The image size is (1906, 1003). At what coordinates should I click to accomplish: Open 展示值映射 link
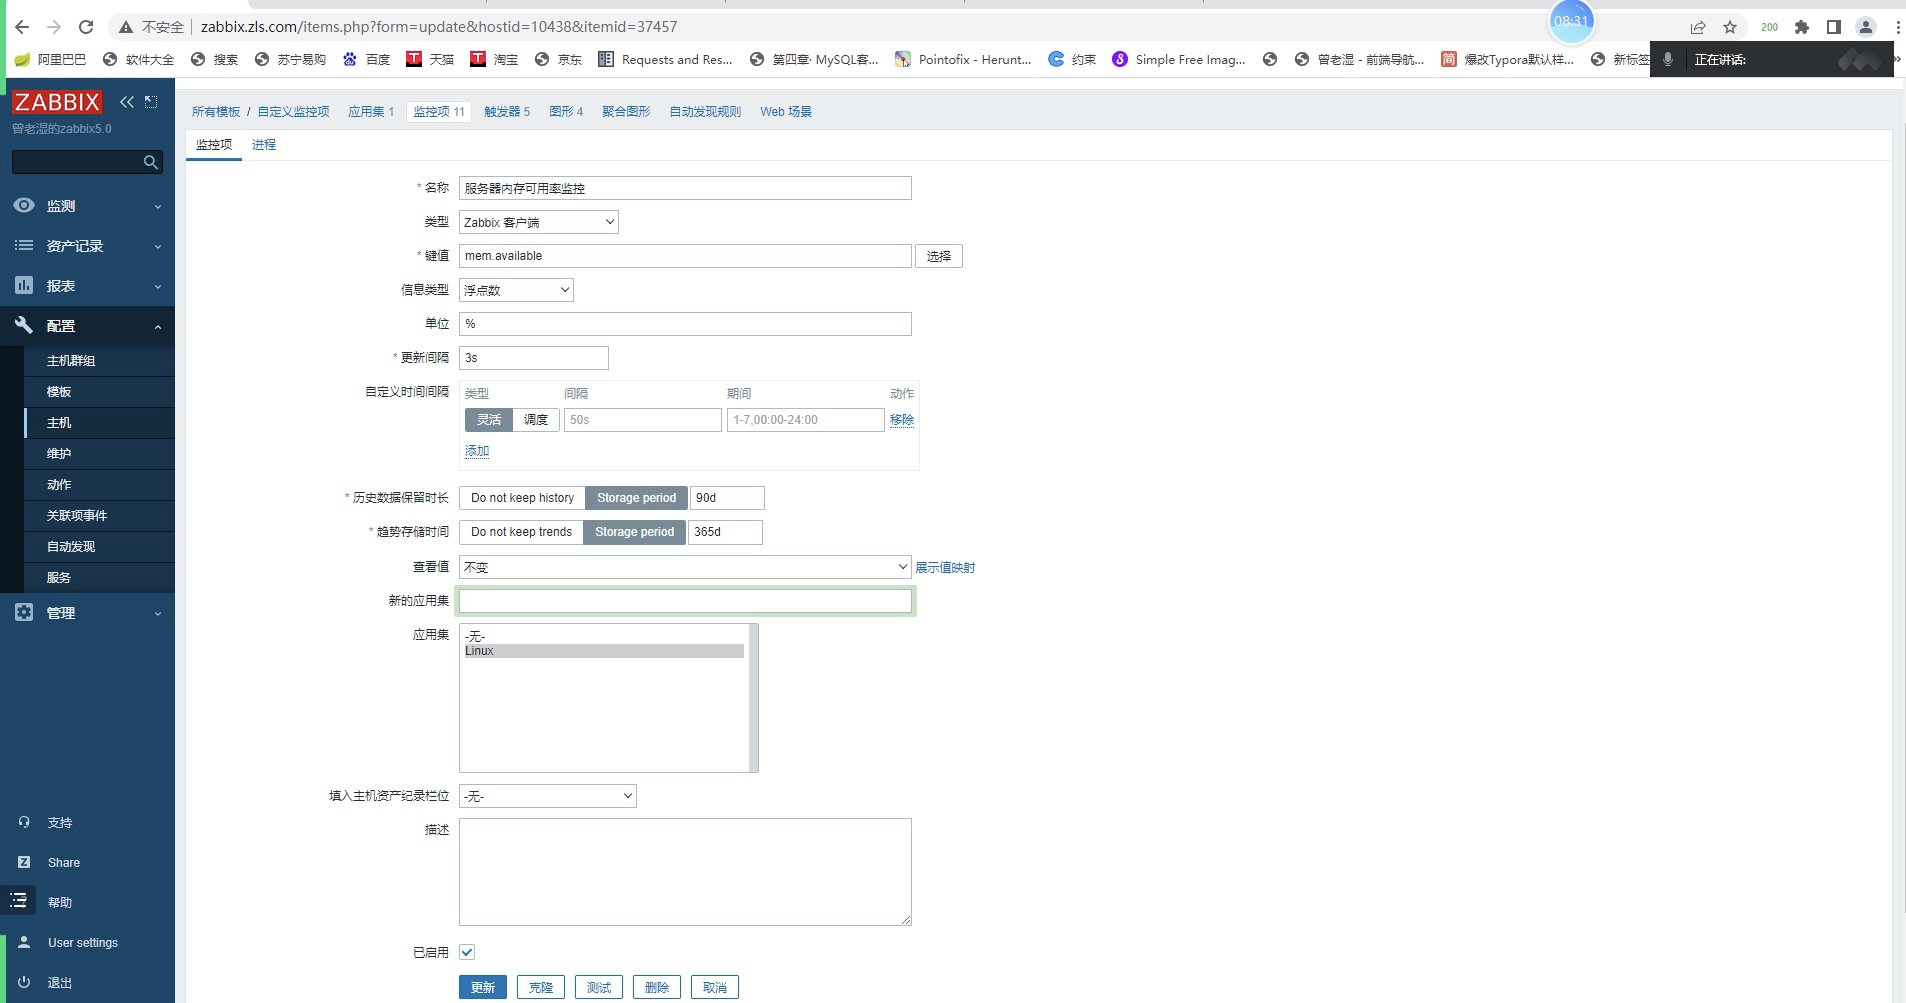coord(945,568)
